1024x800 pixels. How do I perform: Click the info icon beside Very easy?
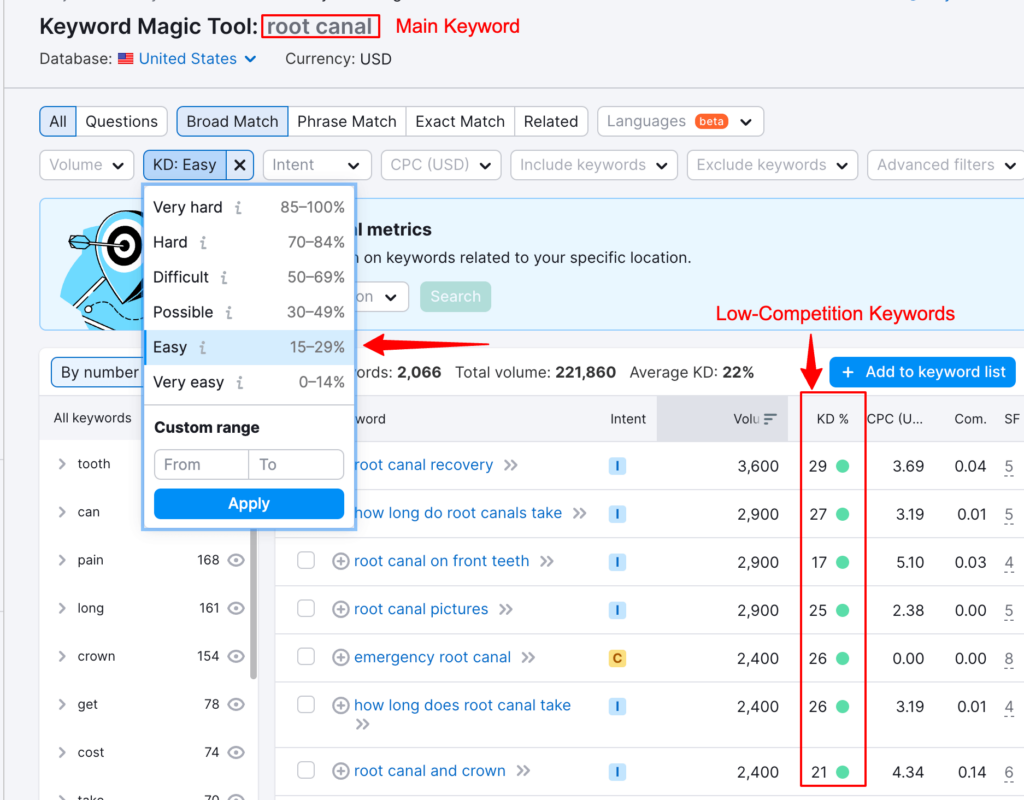pyautogui.click(x=240, y=383)
